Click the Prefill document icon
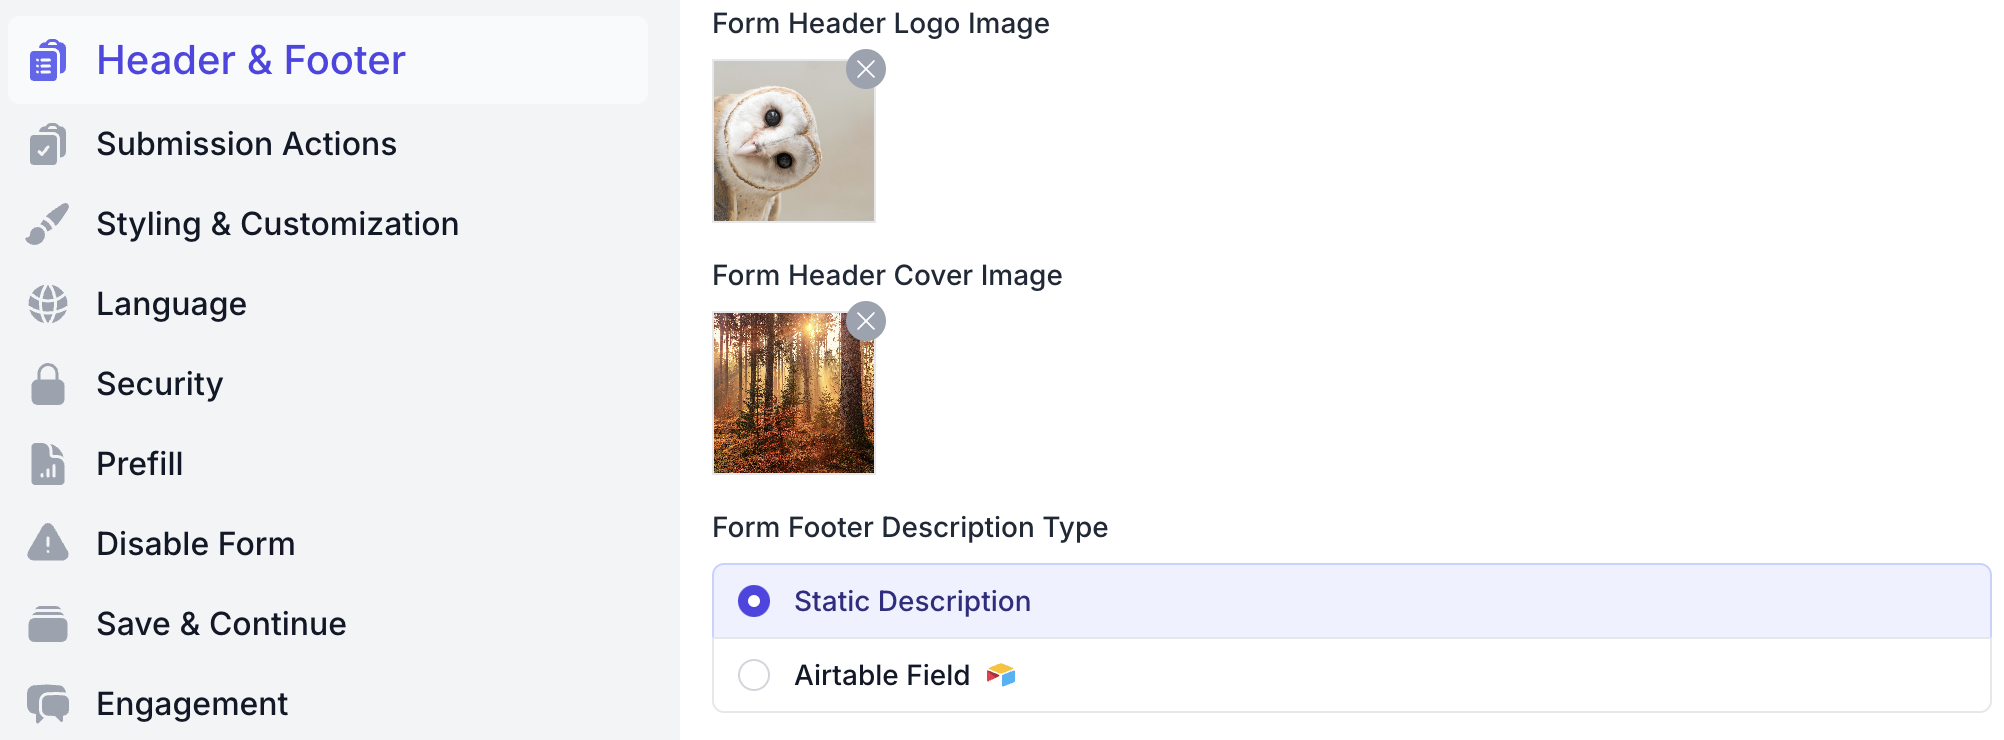This screenshot has height=740, width=2004. (48, 464)
